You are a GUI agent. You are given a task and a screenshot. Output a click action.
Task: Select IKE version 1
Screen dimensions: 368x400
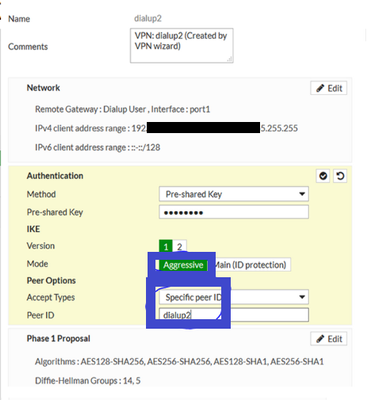(165, 247)
